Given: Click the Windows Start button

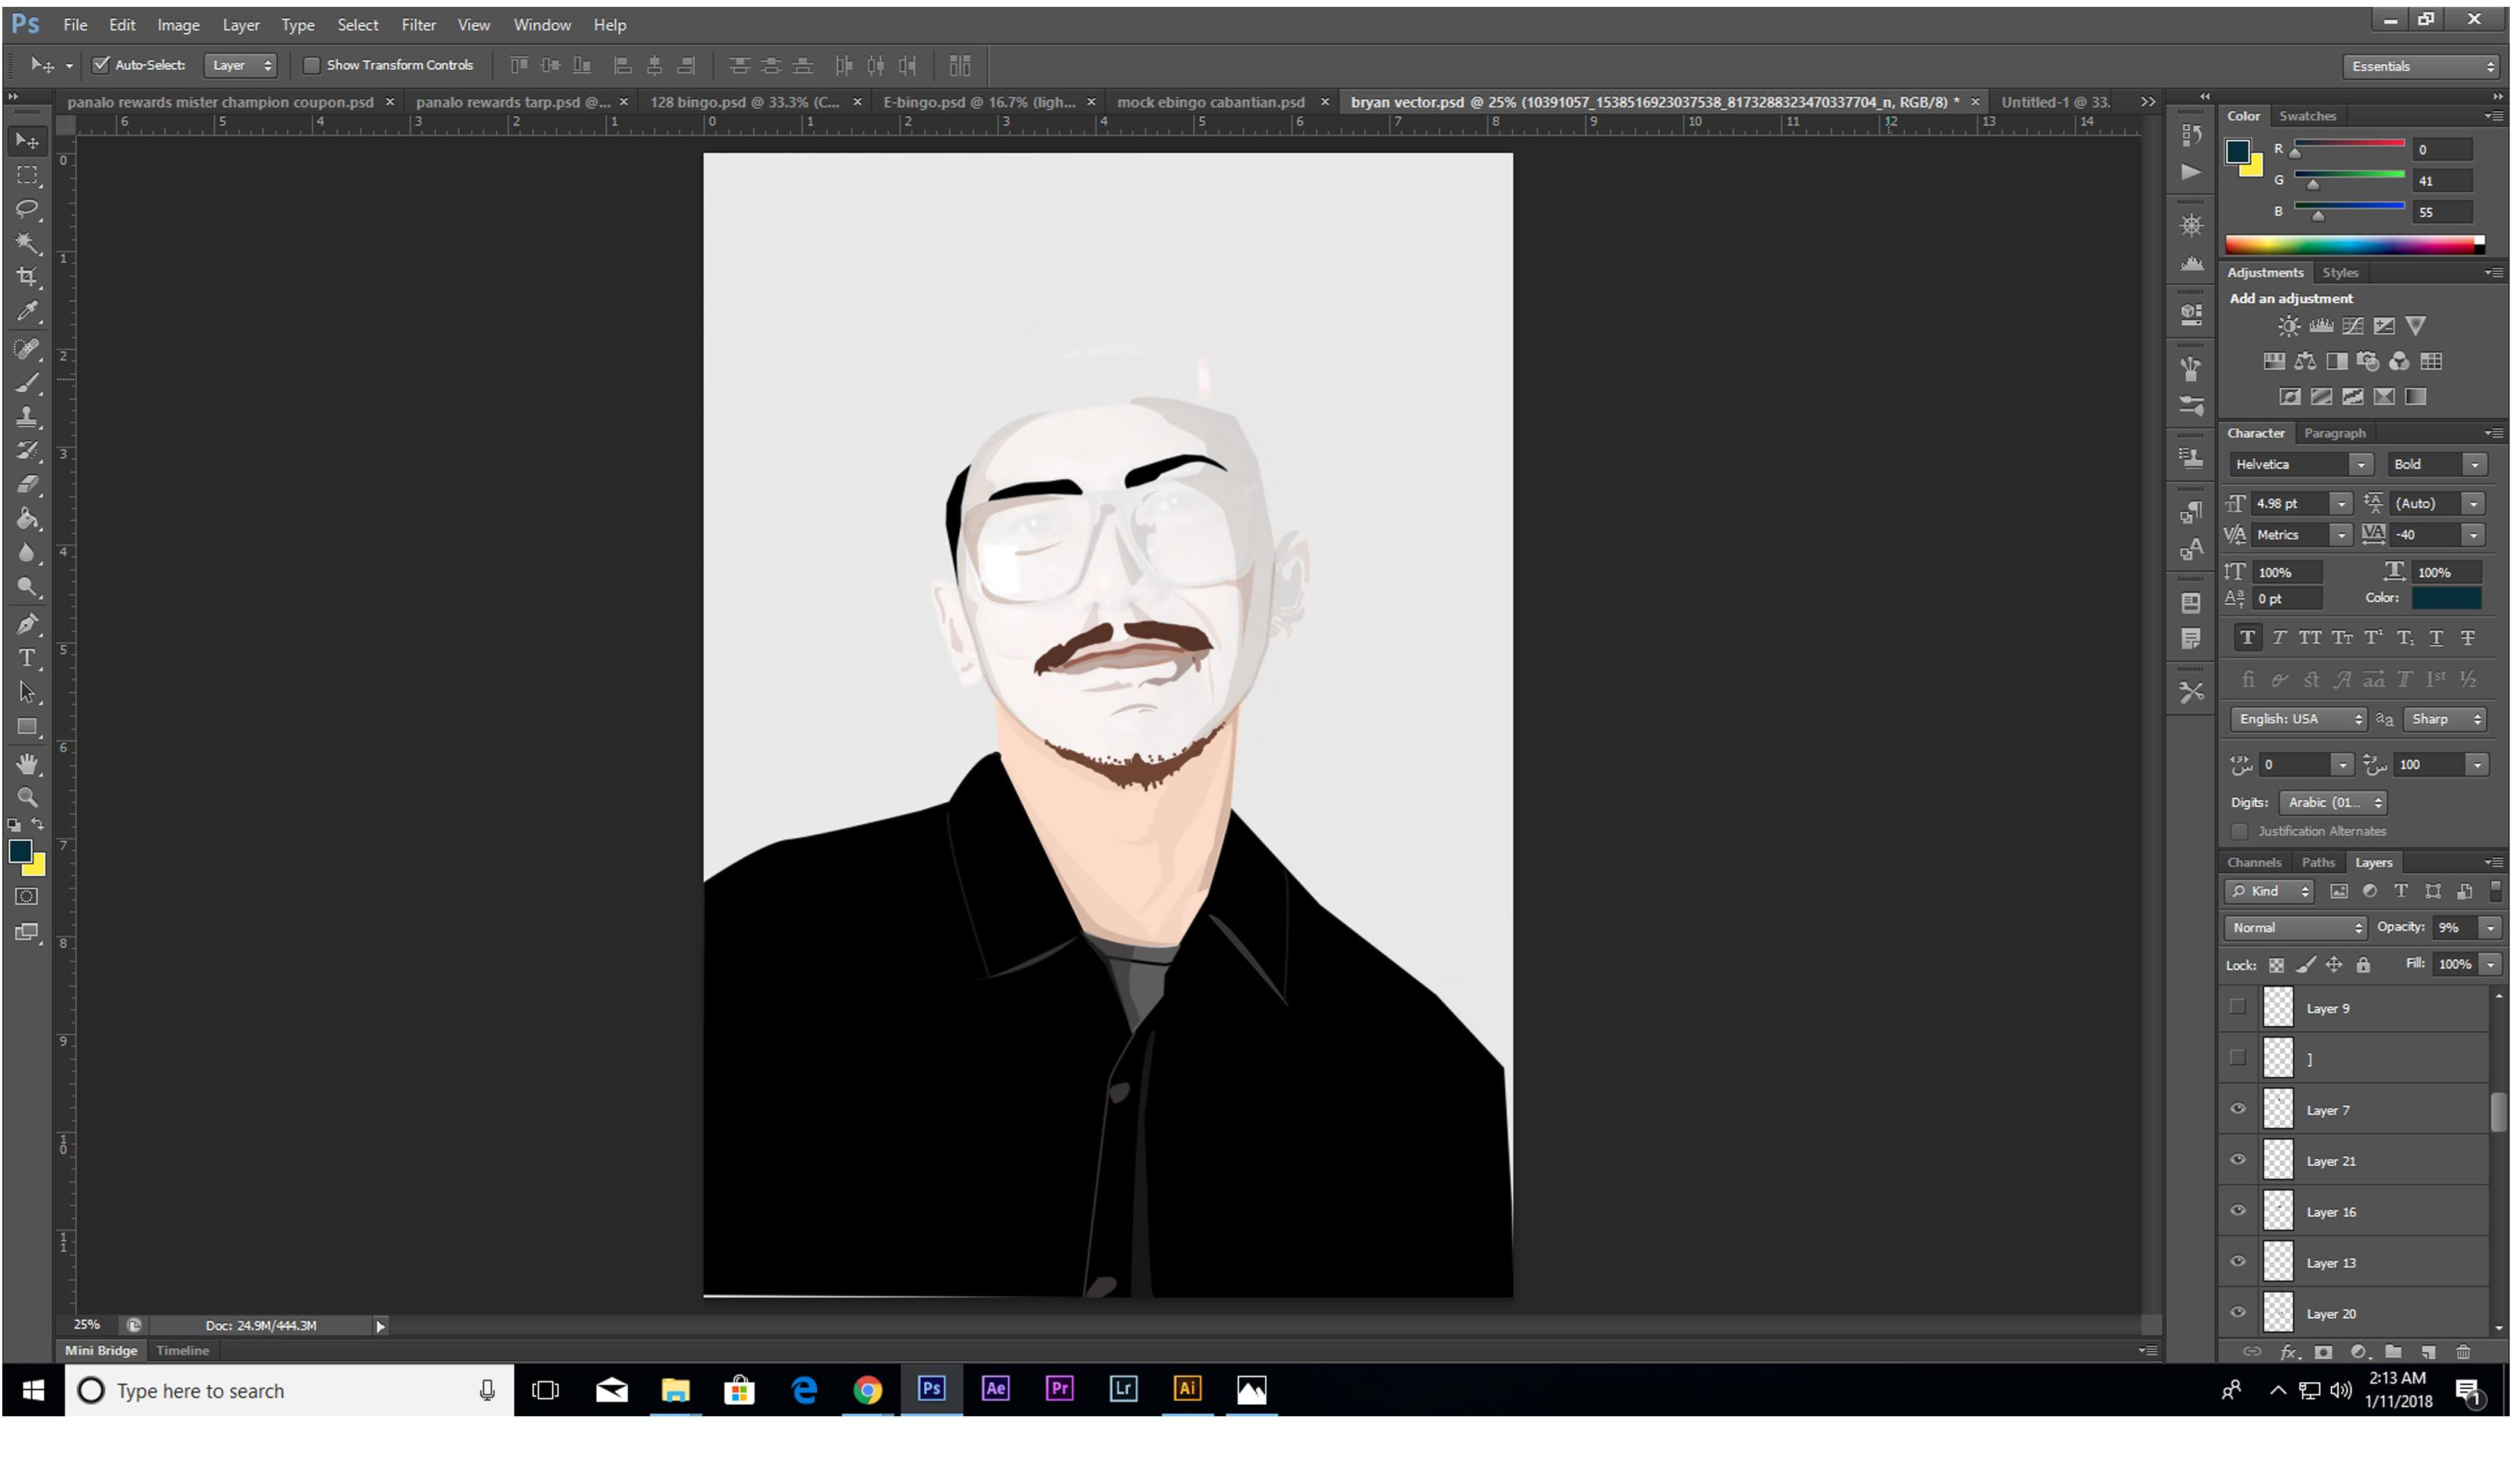Looking at the screenshot, I should [33, 1390].
